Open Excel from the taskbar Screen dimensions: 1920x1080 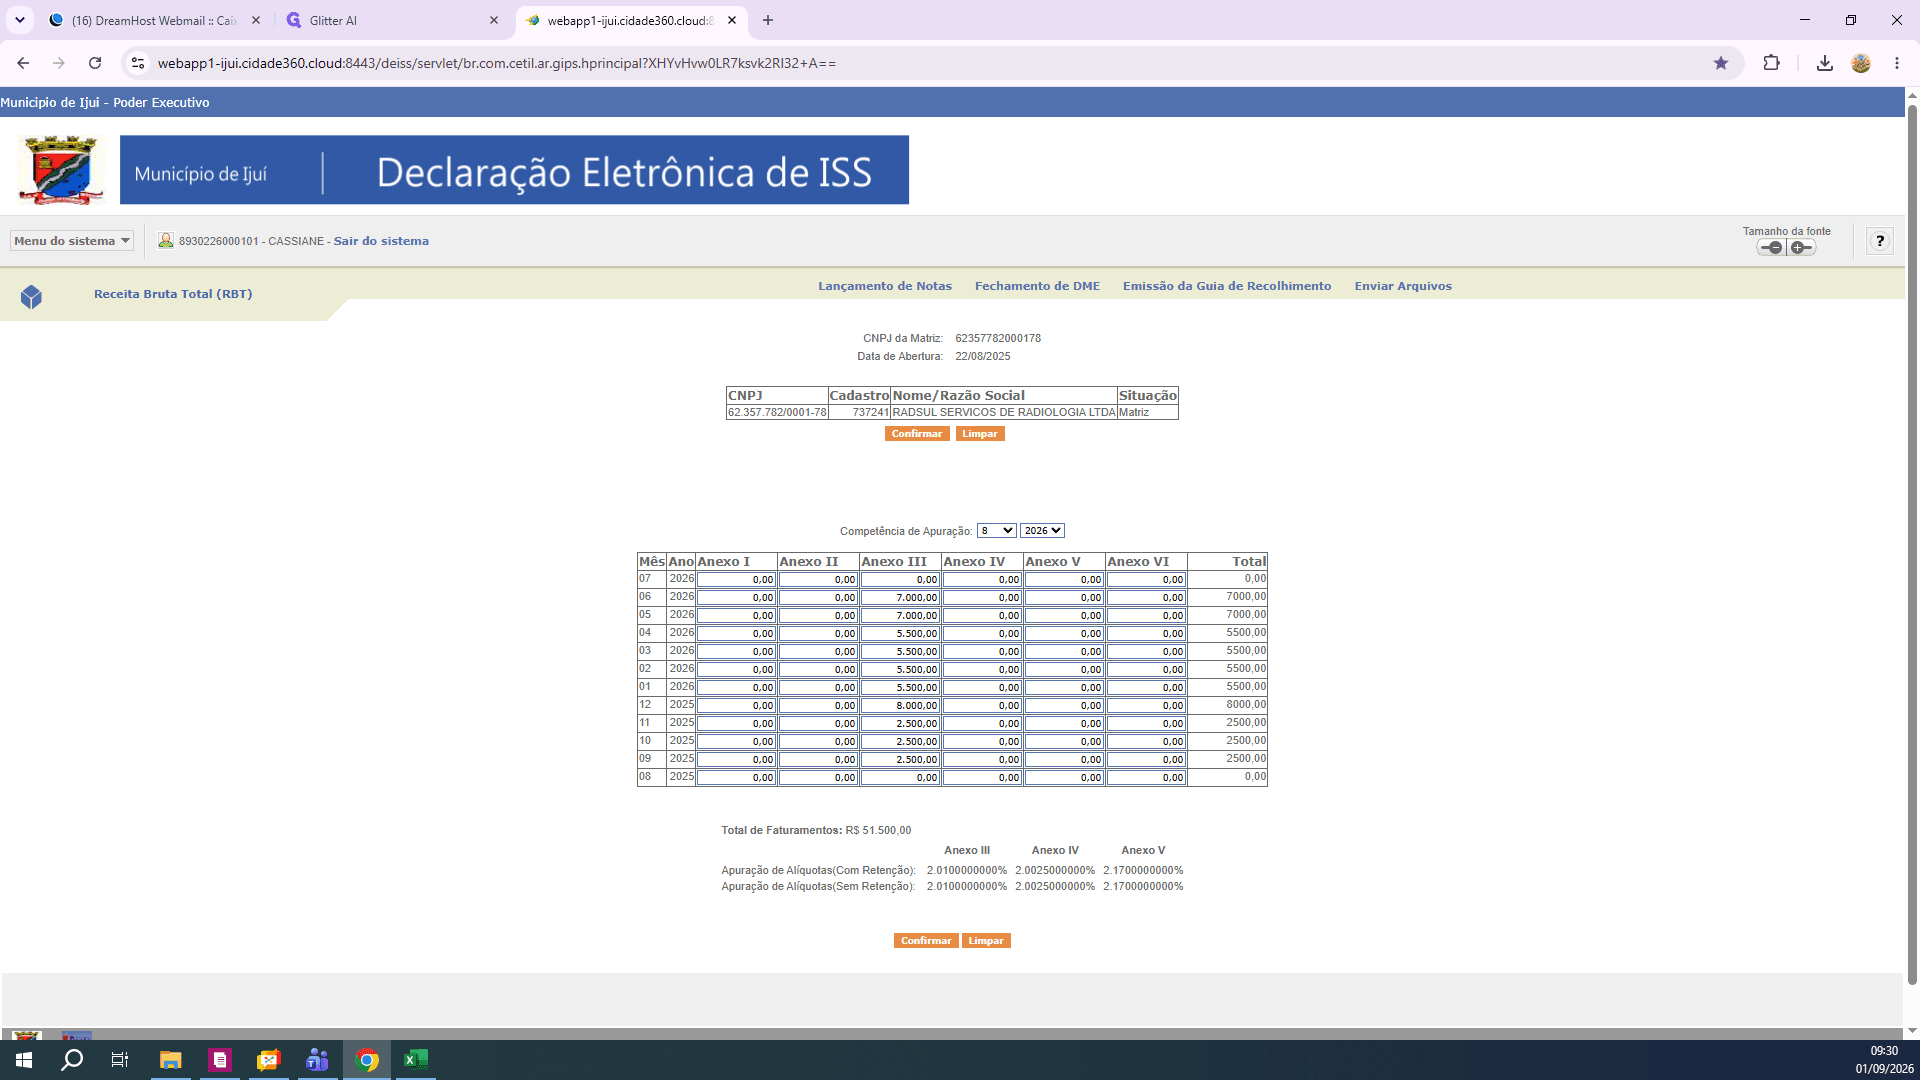click(x=416, y=1060)
